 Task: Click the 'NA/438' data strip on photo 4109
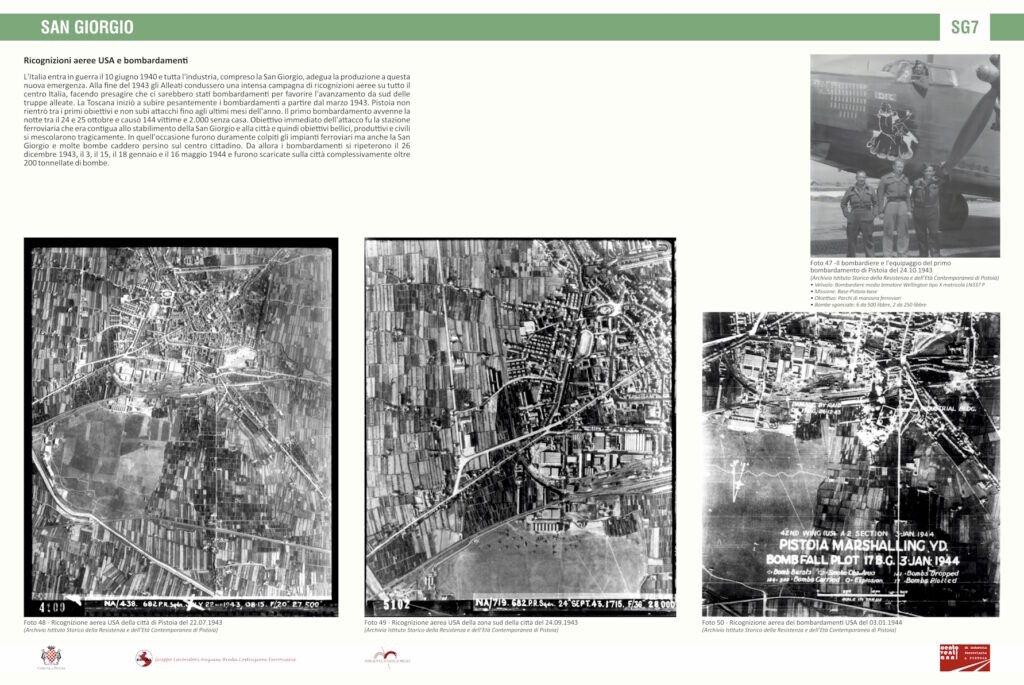pyautogui.click(x=212, y=605)
